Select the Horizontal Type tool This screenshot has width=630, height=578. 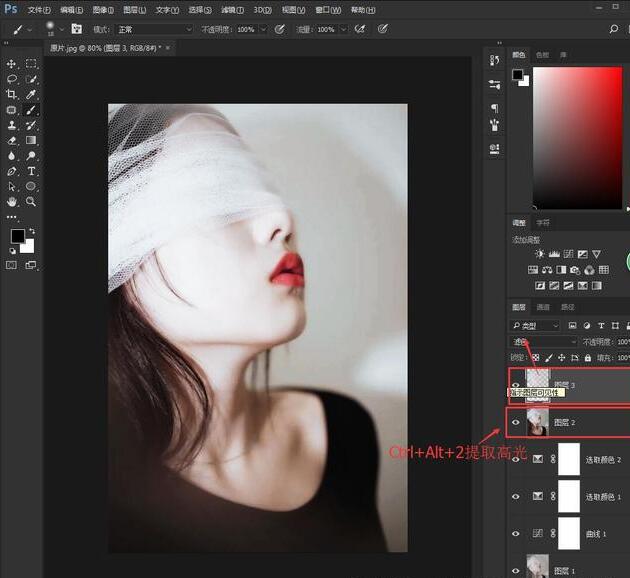pos(31,171)
